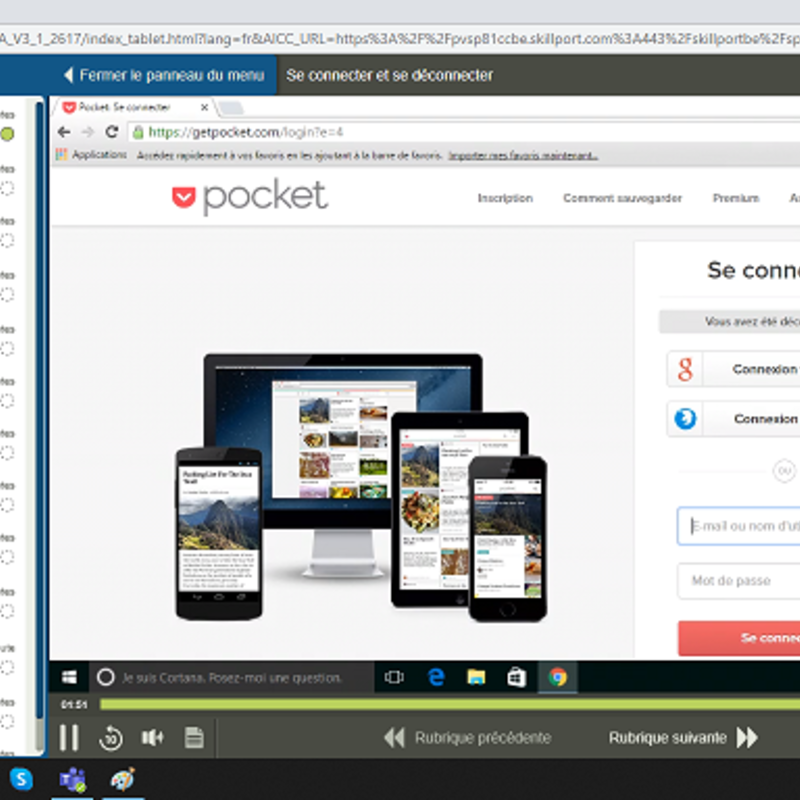800x800 pixels.
Task: Click Chrome back arrow in inner browser
Action: pyautogui.click(x=64, y=132)
